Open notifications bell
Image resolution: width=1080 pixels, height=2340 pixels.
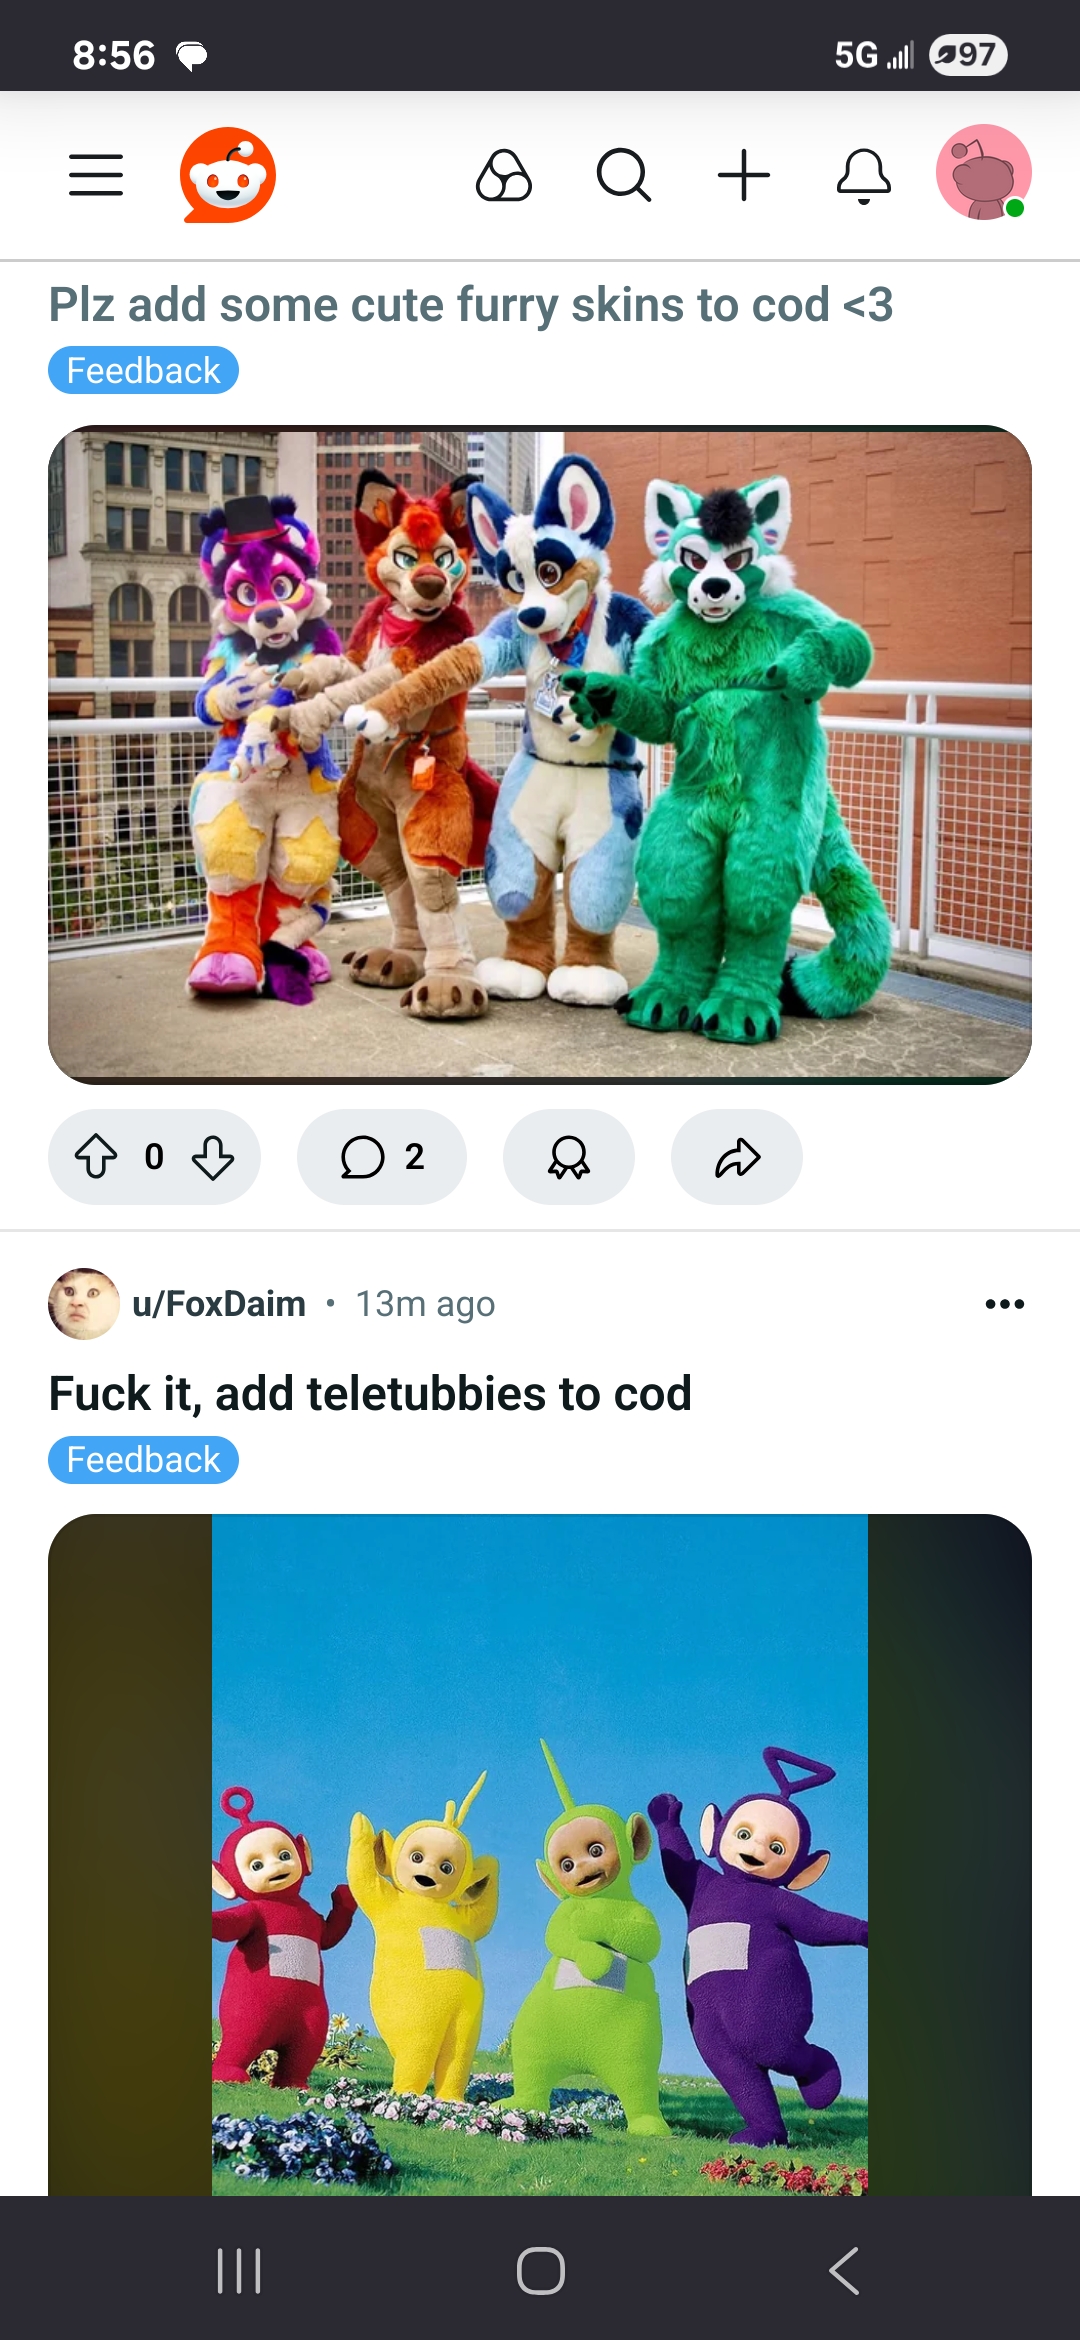[x=864, y=176]
